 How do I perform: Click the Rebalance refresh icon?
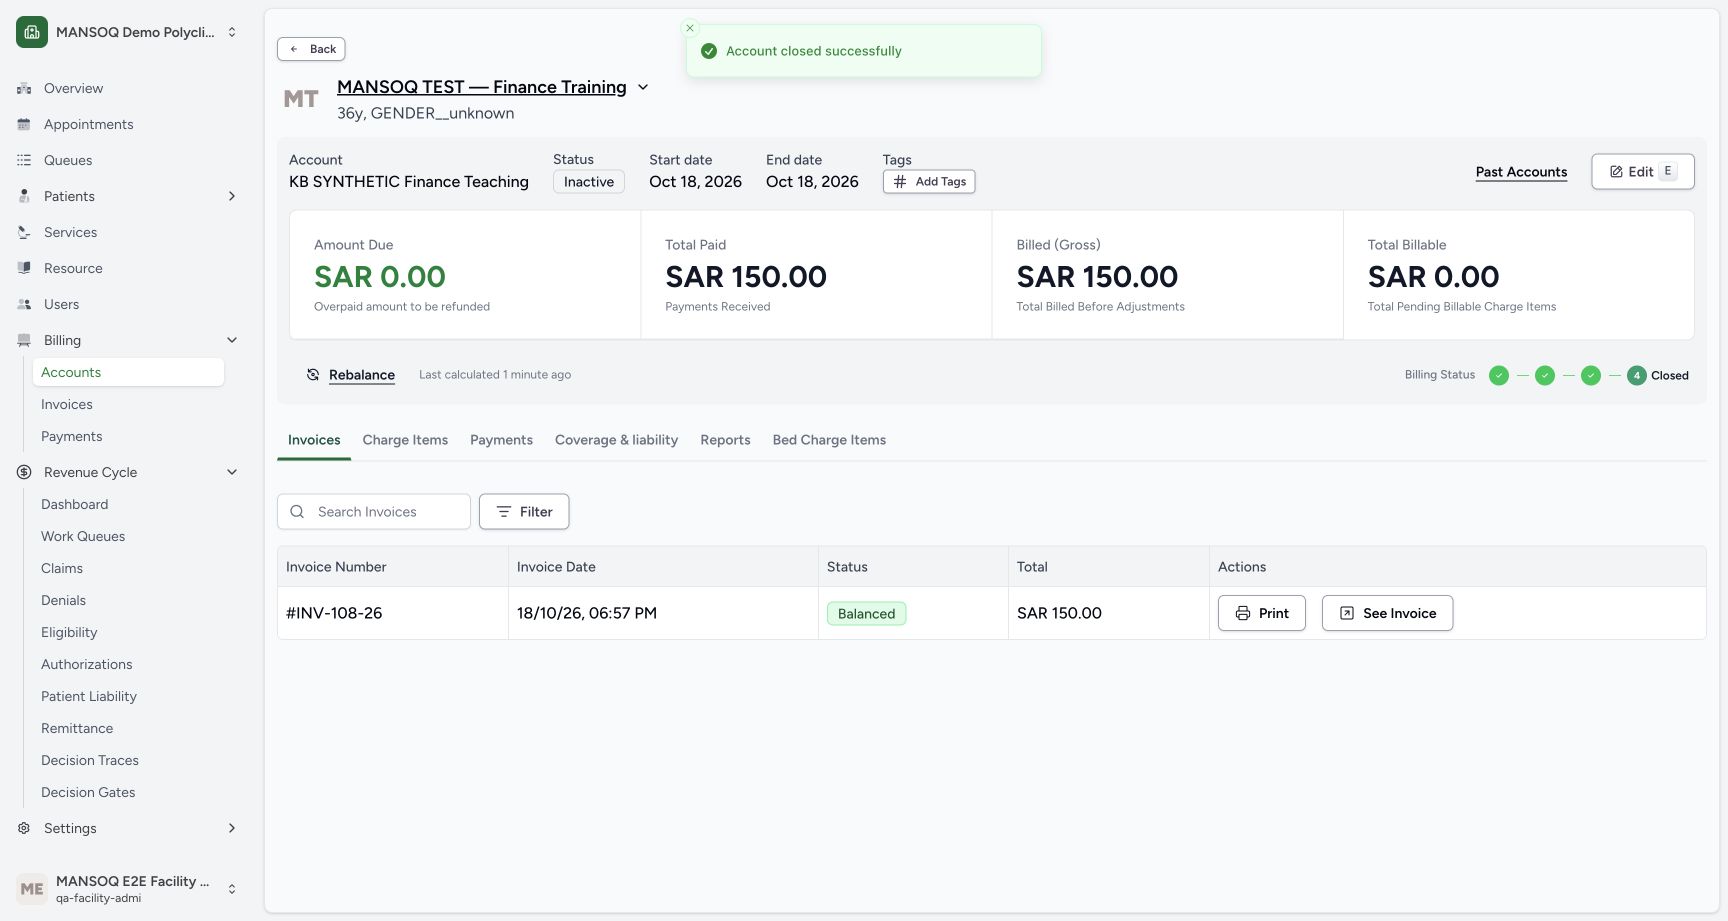(x=313, y=375)
